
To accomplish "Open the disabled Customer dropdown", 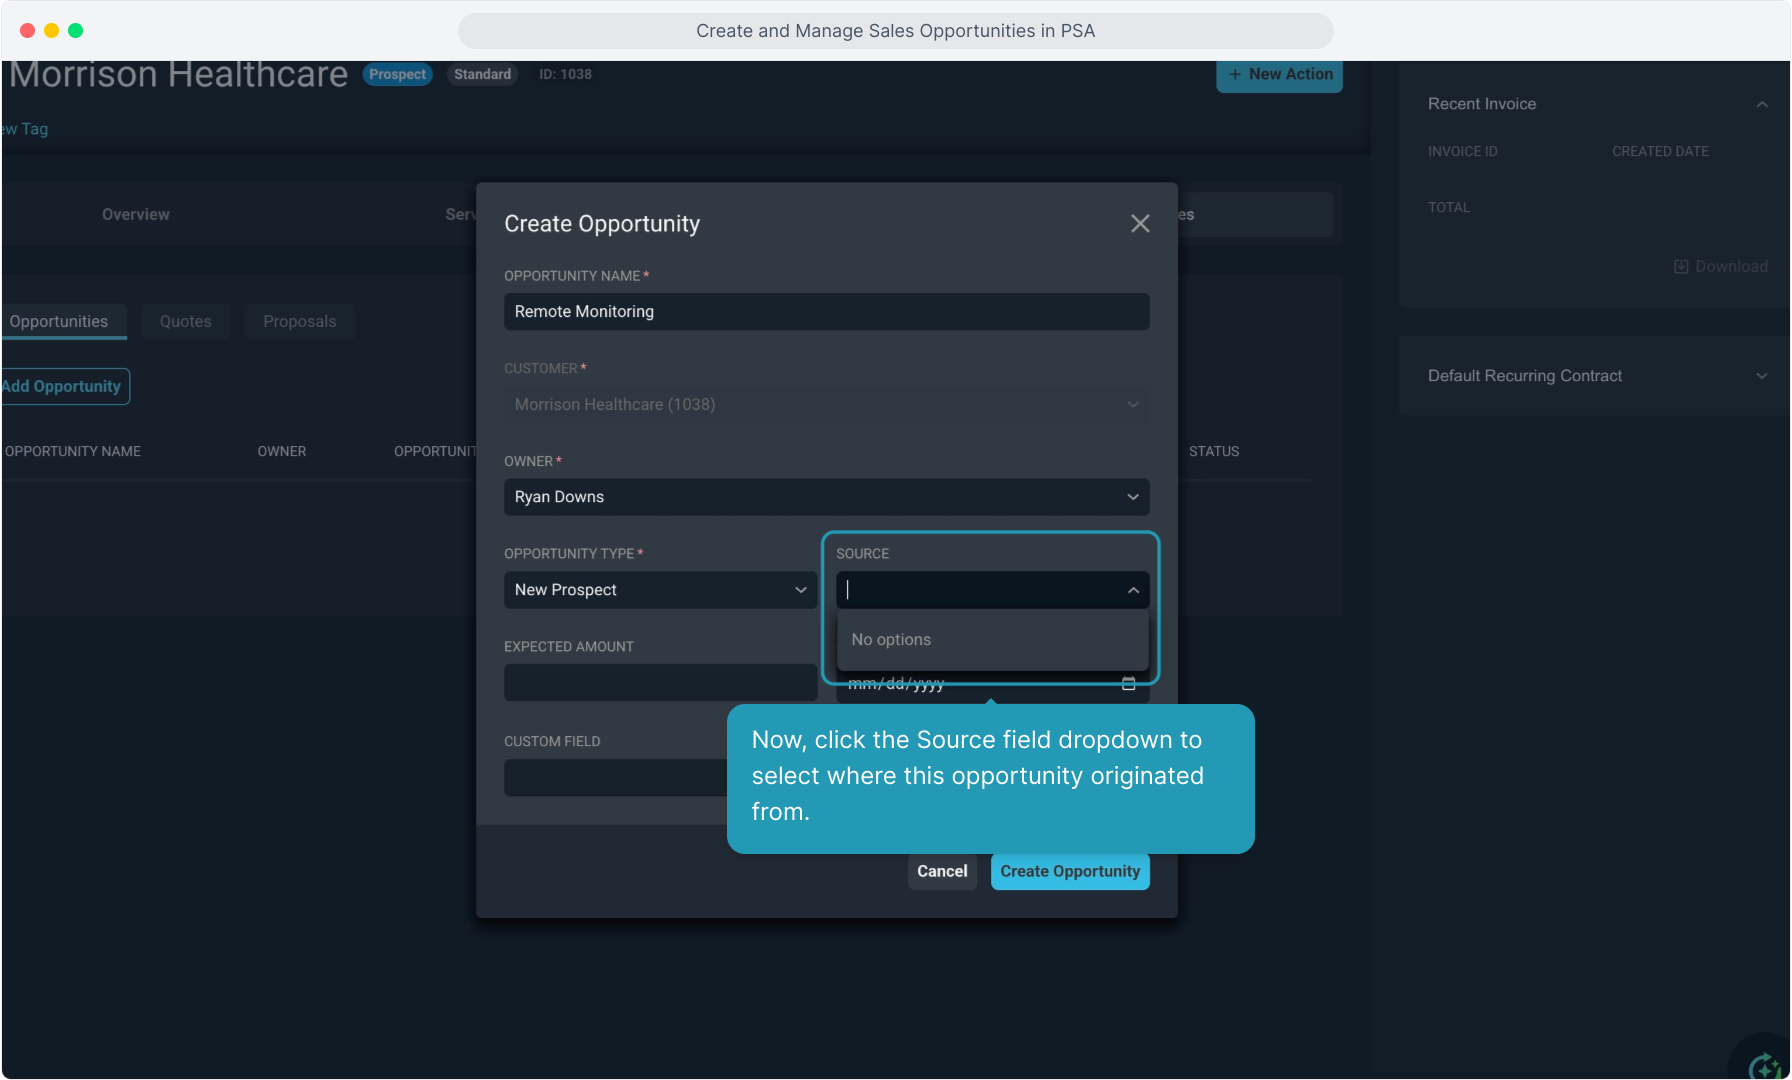I will click(827, 404).
